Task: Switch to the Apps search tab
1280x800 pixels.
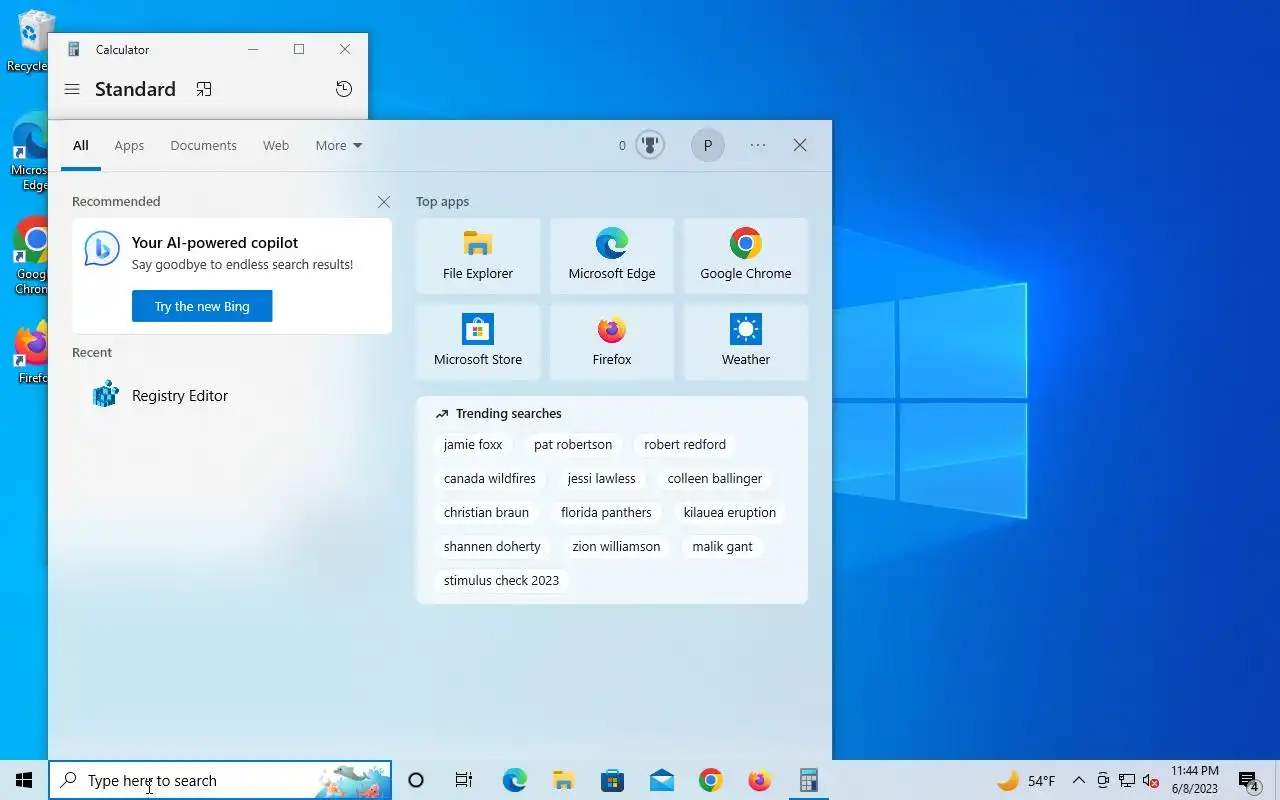Action: tap(129, 145)
